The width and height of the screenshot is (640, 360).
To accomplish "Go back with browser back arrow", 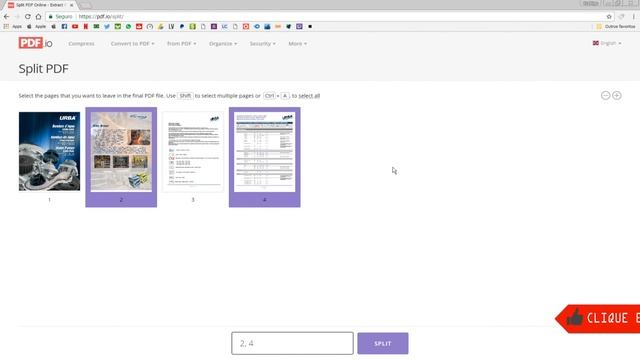I will pos(7,17).
